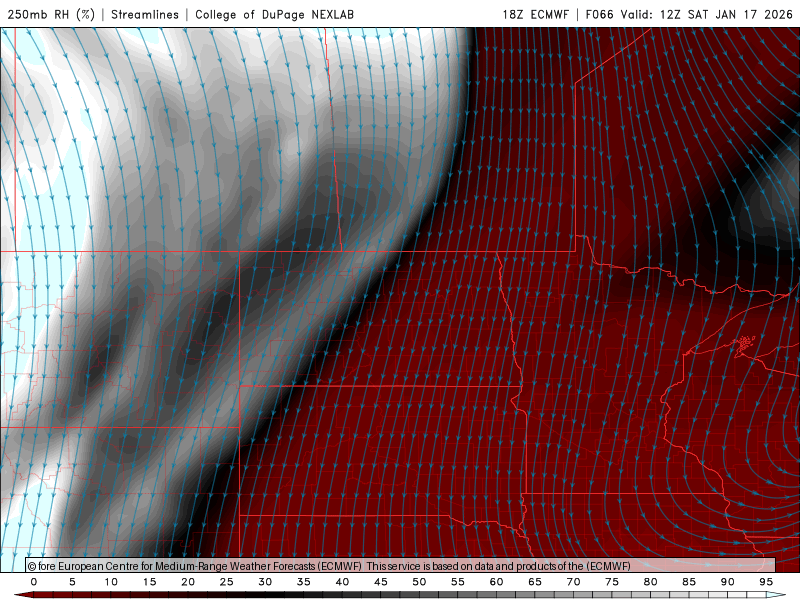Click the "85" value on the color scale
Viewport: 800px width, 600px height.
689,582
